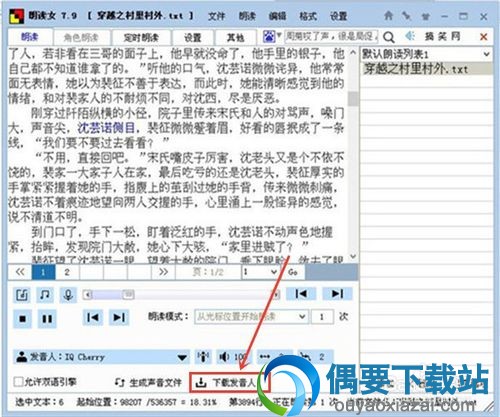Viewport: 500px width, 417px height.
Task: Click the speaker icon beside 搞笑网
Action: tap(410, 36)
